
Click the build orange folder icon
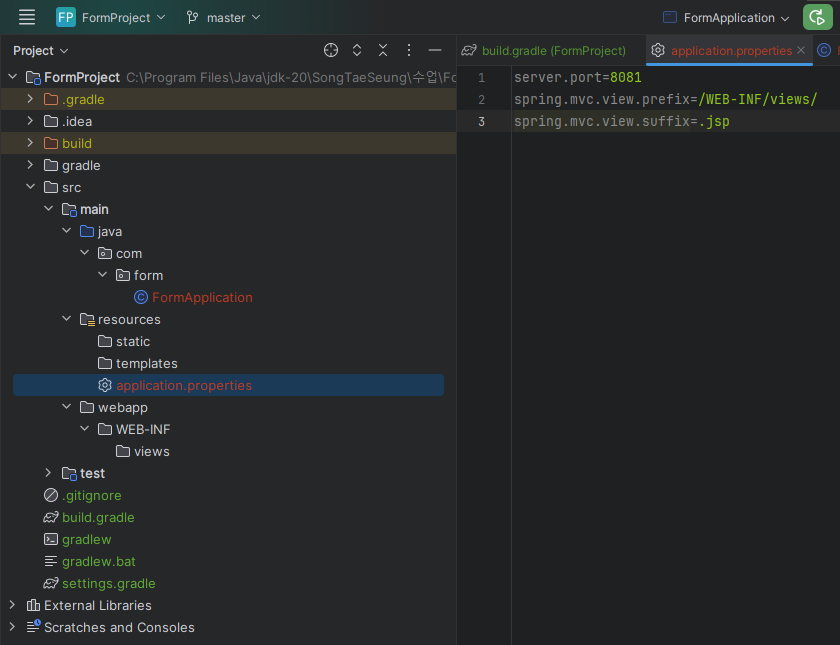click(51, 143)
